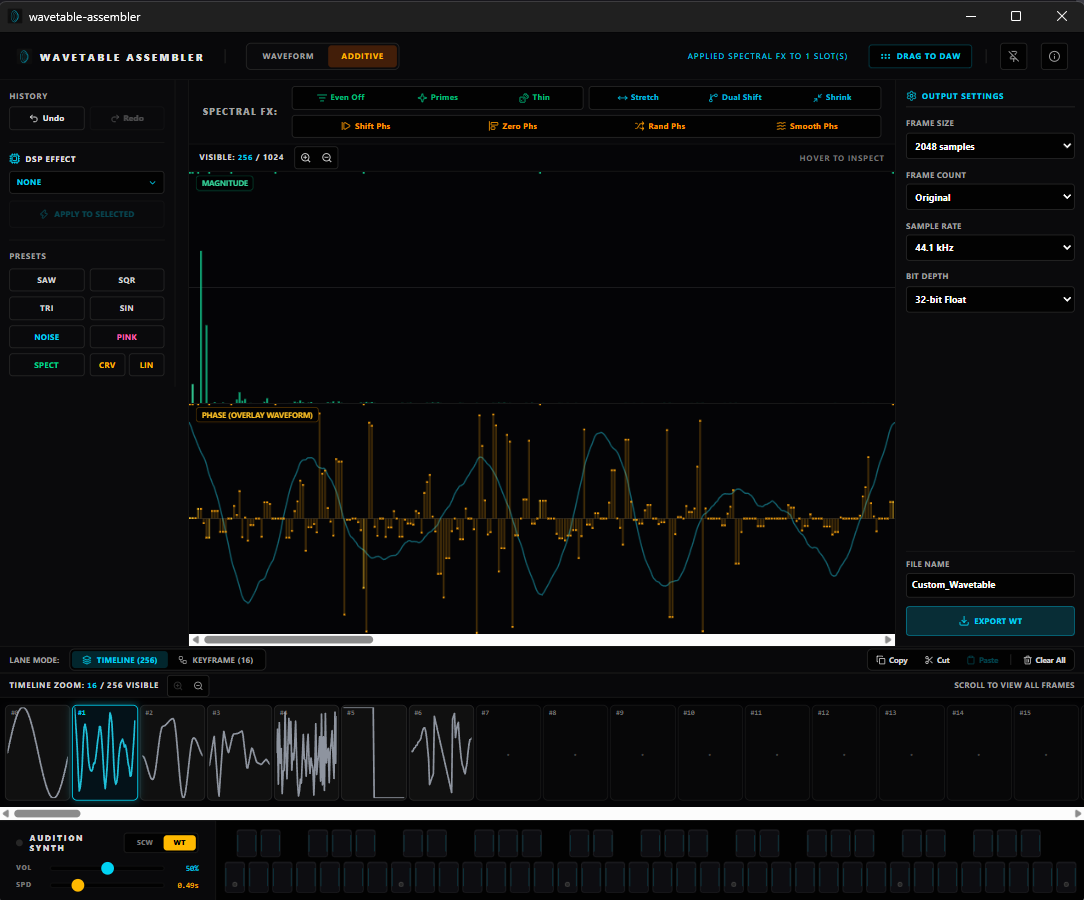Select Timeline (256) lane mode
Viewport: 1084px width, 900px height.
tap(120, 660)
